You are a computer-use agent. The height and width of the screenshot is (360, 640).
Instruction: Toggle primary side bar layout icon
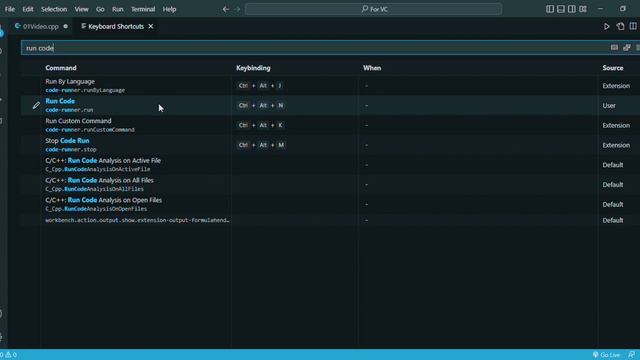pyautogui.click(x=550, y=9)
